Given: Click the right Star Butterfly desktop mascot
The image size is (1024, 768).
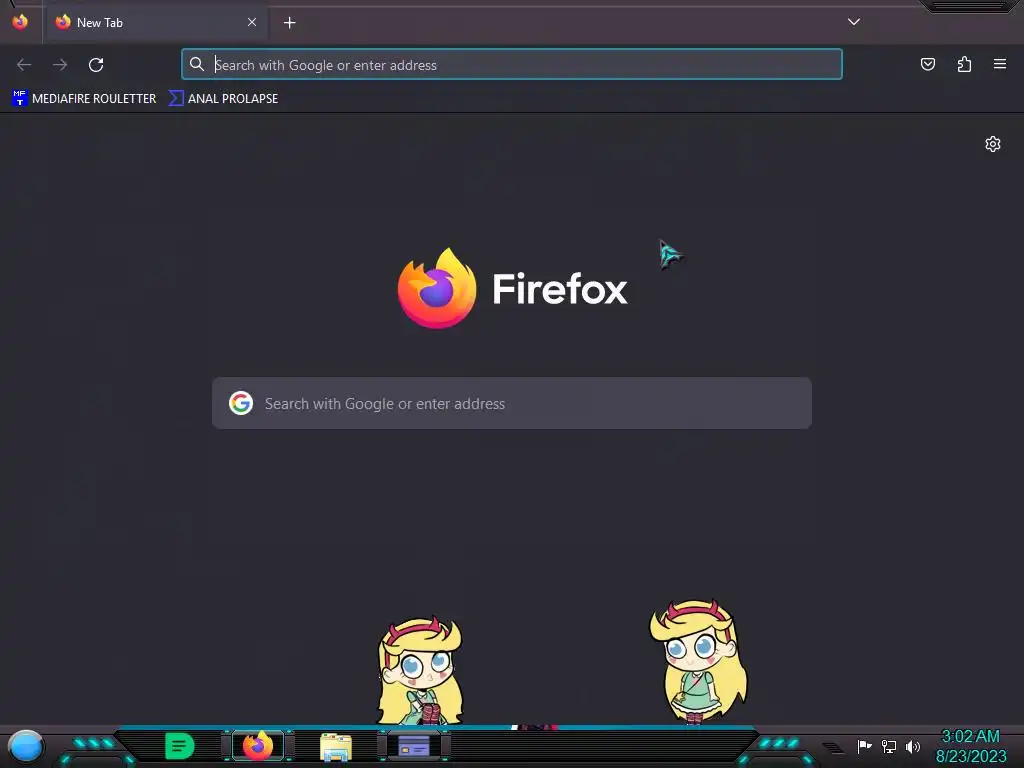Looking at the screenshot, I should point(699,662).
